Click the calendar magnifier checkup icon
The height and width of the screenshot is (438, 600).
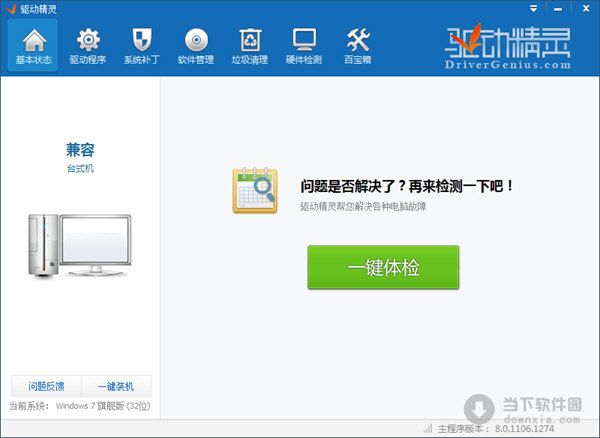255,190
